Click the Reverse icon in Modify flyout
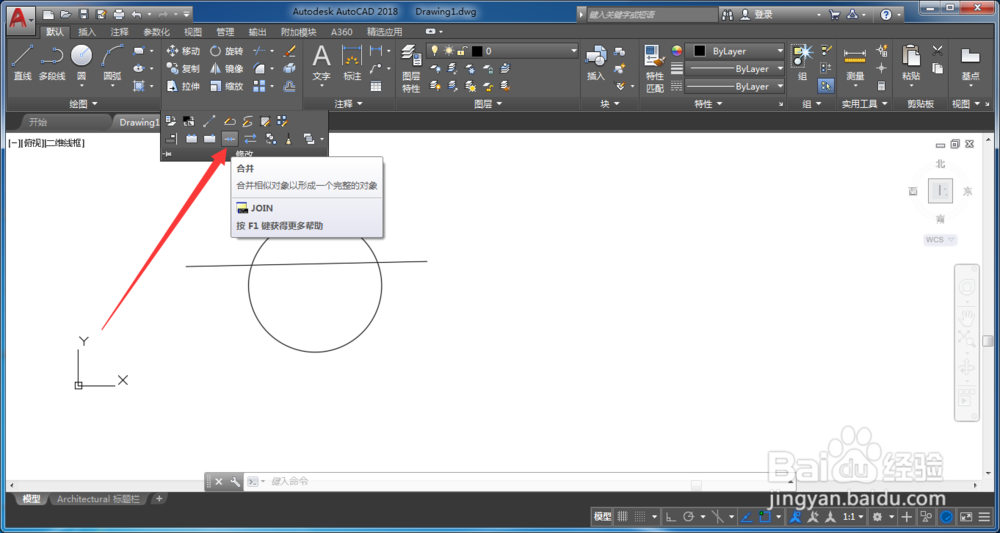 pos(250,138)
